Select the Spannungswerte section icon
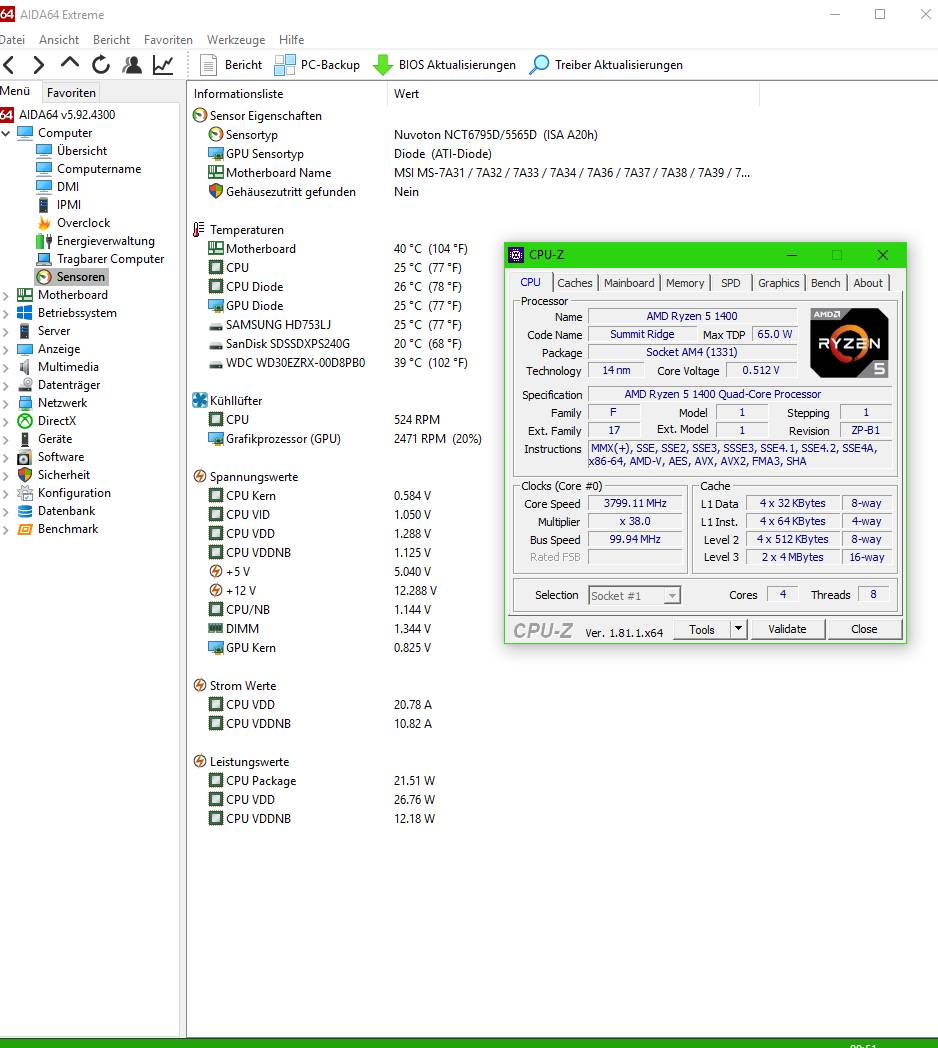 pos(199,477)
